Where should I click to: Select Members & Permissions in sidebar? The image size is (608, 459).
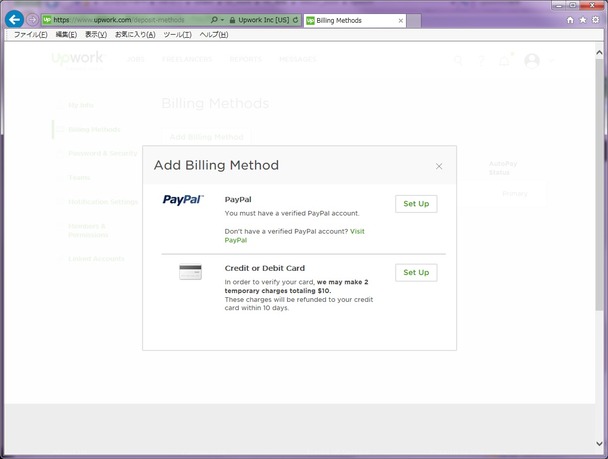click(88, 231)
